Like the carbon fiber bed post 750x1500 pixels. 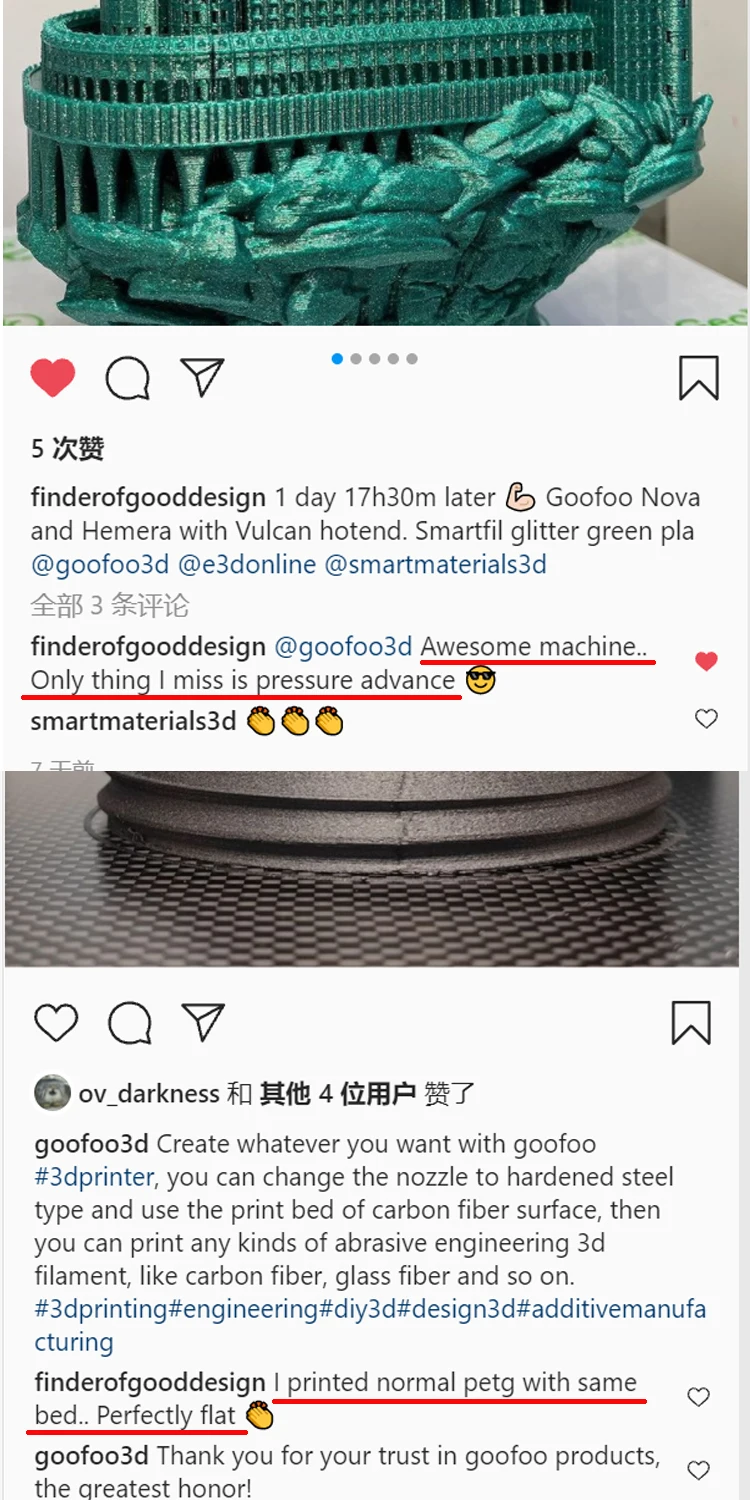(56, 1023)
